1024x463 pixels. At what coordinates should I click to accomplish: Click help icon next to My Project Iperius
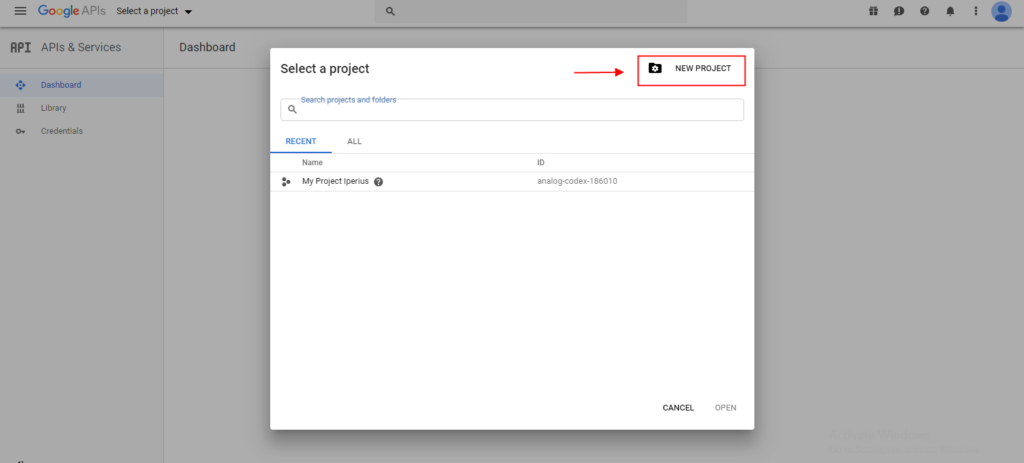(378, 182)
